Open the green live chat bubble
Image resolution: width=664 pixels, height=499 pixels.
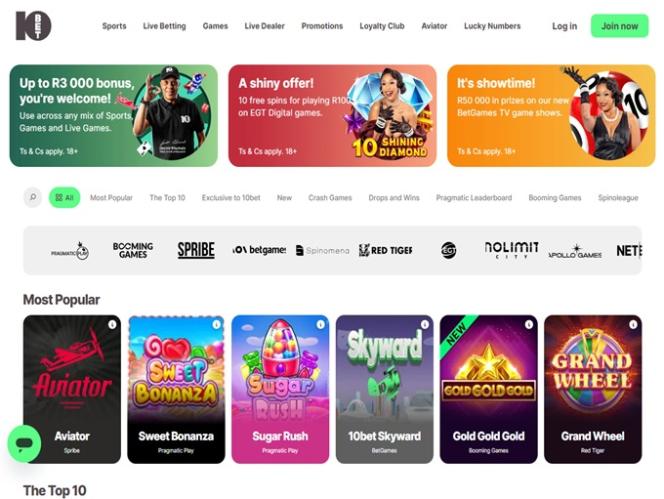point(25,443)
